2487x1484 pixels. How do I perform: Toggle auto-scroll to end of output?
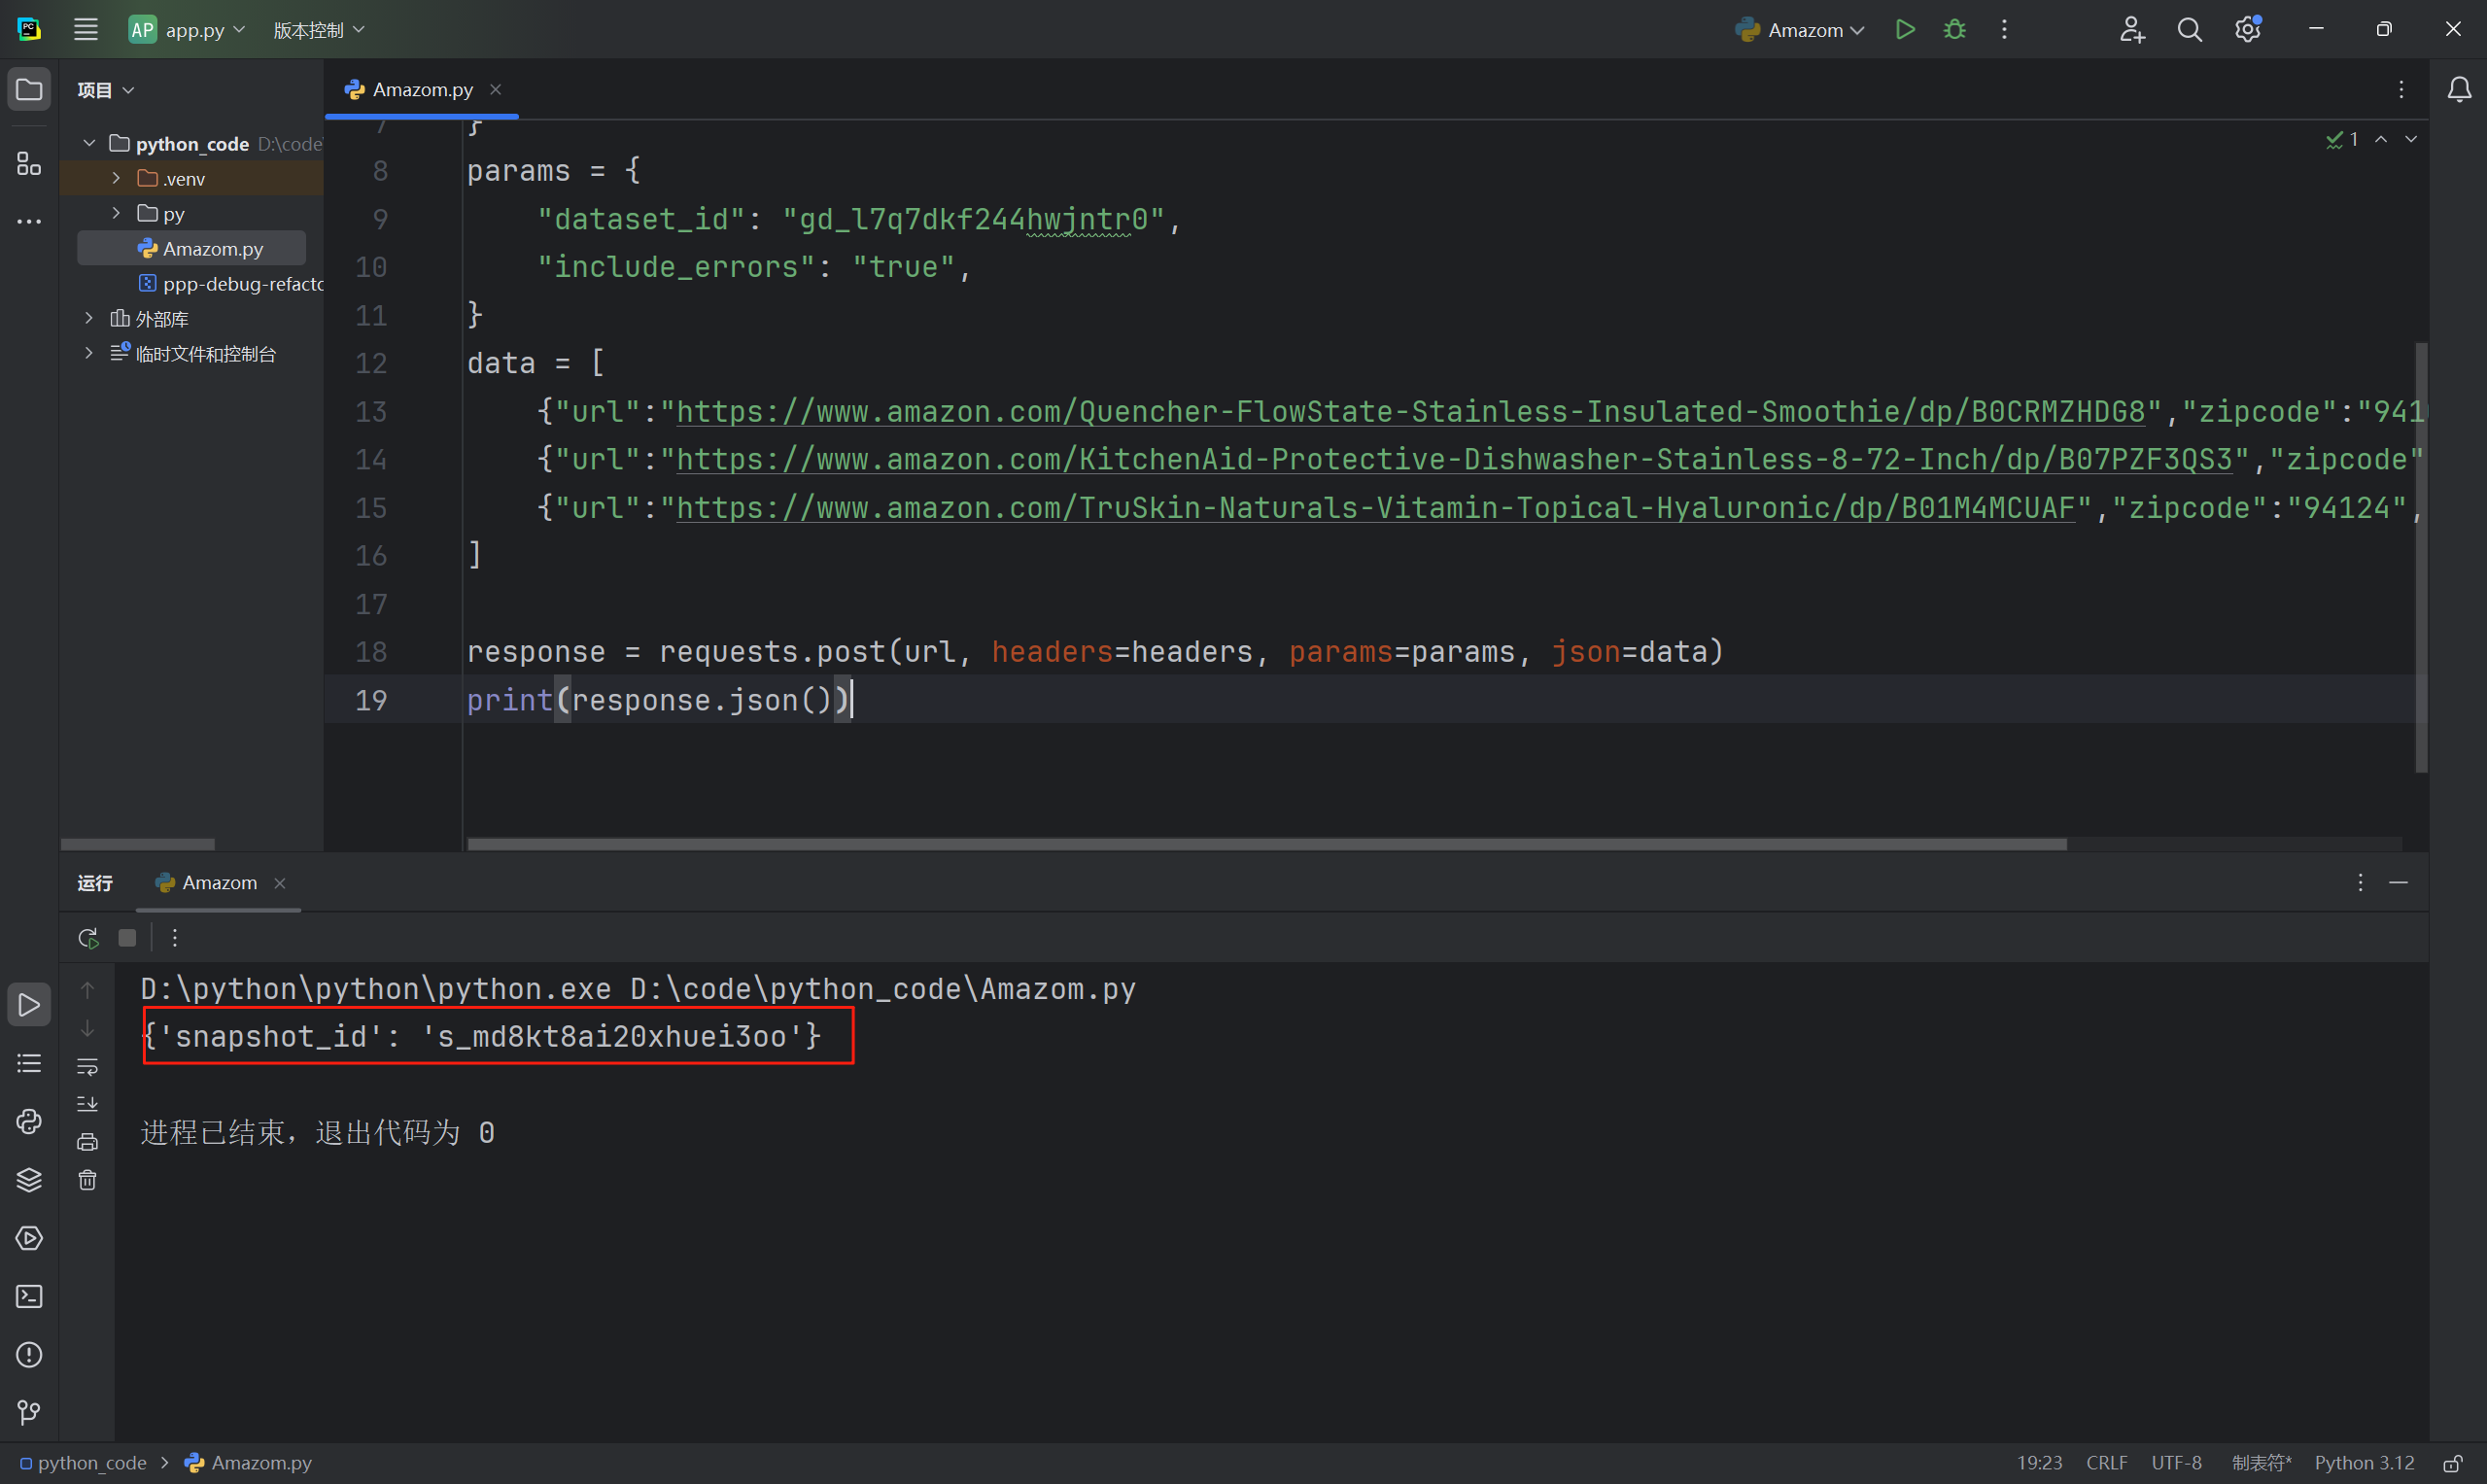88,1104
